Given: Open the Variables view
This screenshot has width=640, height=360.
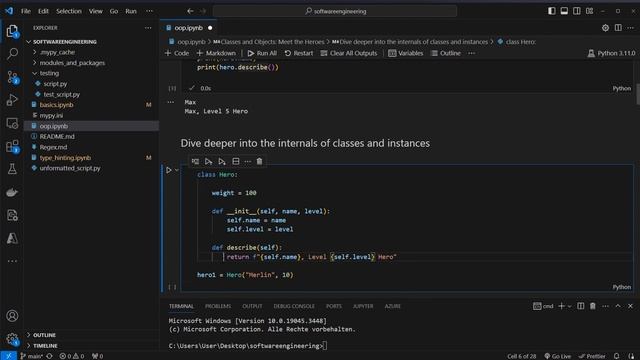Looking at the screenshot, I should (x=406, y=53).
